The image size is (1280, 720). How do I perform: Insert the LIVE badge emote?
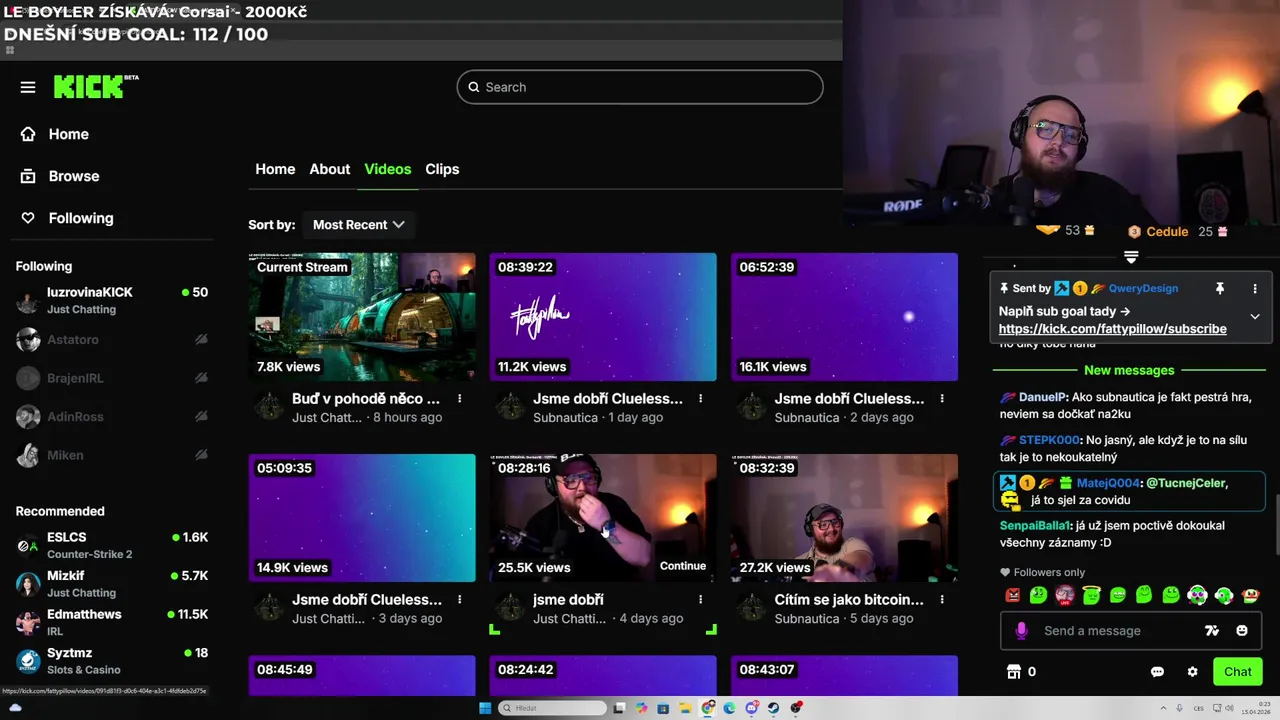(x=1065, y=595)
